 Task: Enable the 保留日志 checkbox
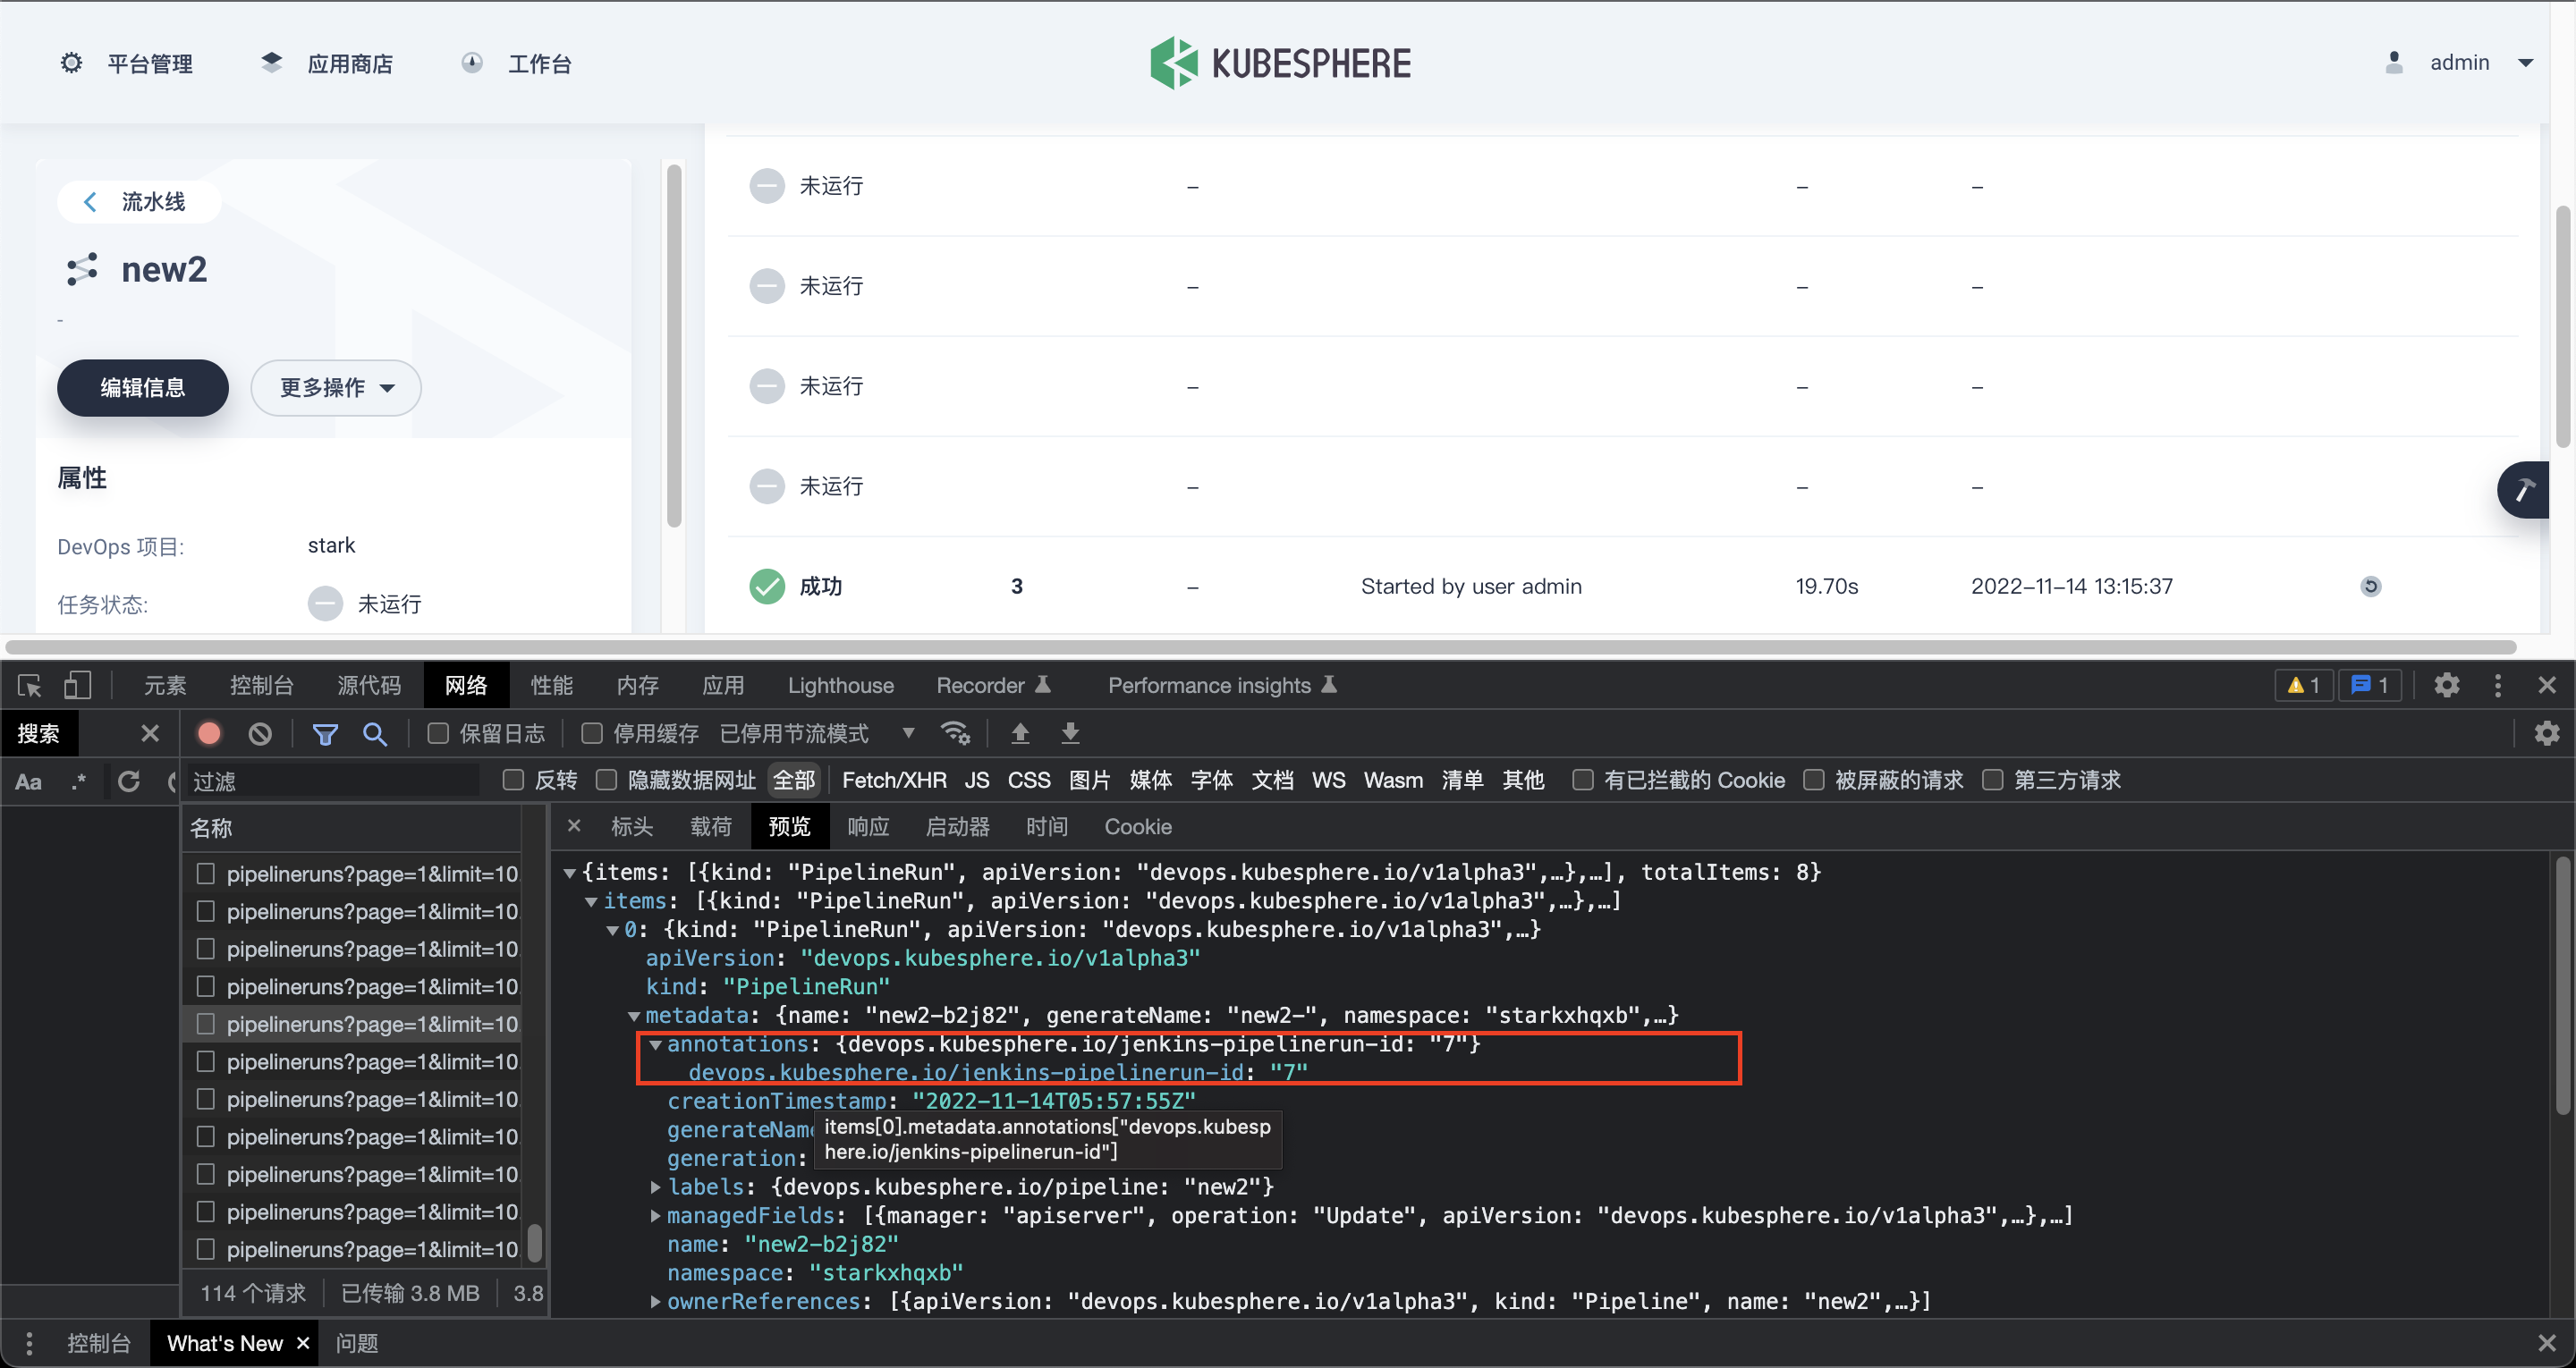(437, 733)
